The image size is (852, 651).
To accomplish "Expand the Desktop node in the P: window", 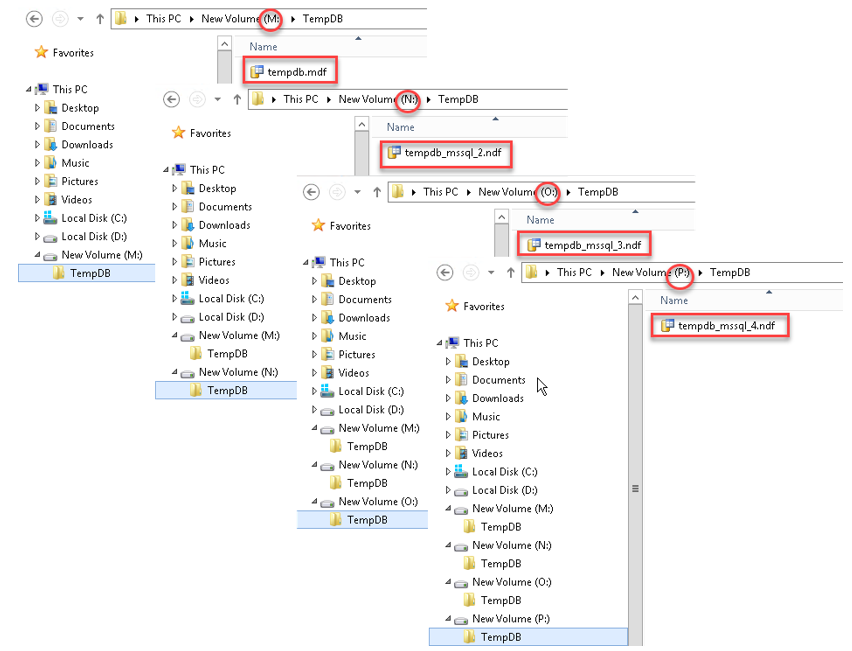I will click(447, 362).
